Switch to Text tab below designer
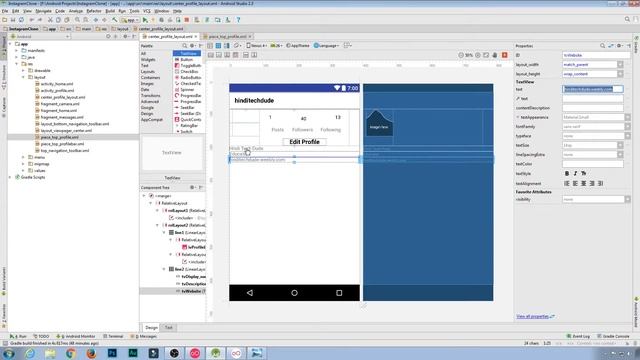This screenshot has width=640, height=360. (x=169, y=327)
